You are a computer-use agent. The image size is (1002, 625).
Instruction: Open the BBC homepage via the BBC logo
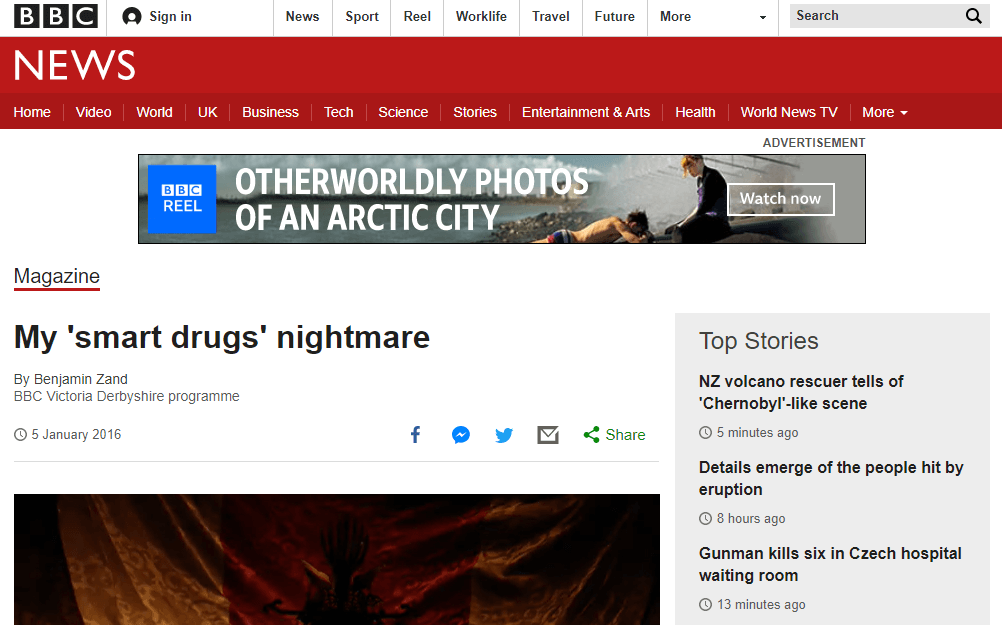(55, 16)
